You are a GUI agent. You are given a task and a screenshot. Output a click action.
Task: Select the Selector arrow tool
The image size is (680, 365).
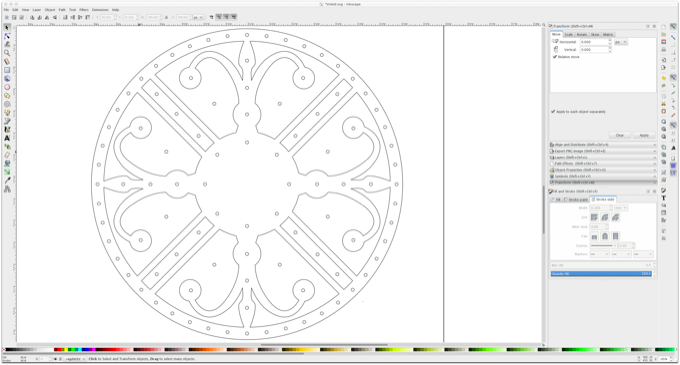[x=7, y=27]
